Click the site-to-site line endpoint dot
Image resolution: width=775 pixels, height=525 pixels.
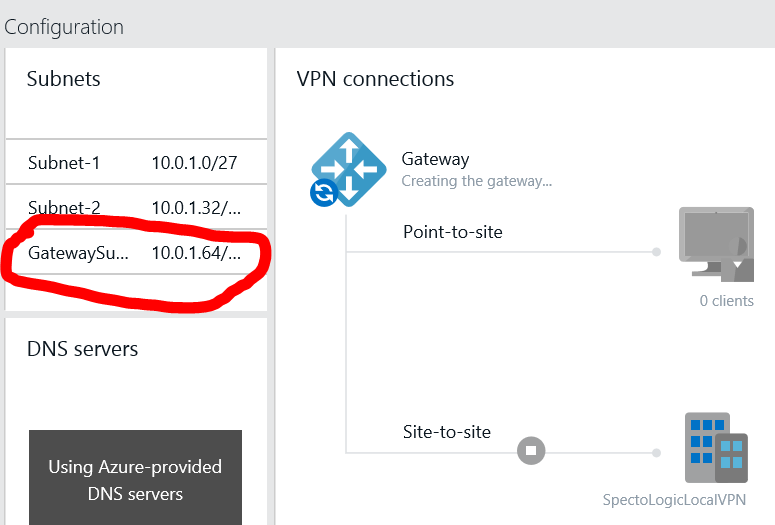[x=656, y=452]
